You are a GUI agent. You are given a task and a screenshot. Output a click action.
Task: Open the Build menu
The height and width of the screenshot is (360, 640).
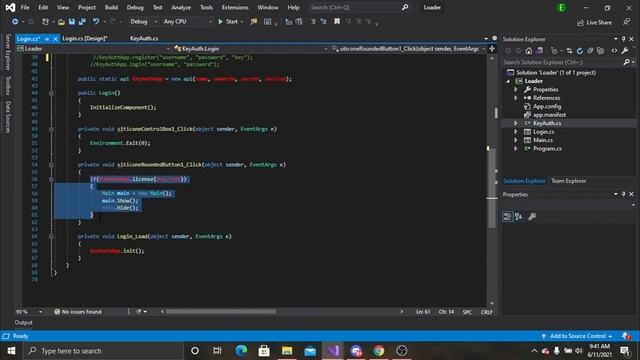click(x=111, y=7)
